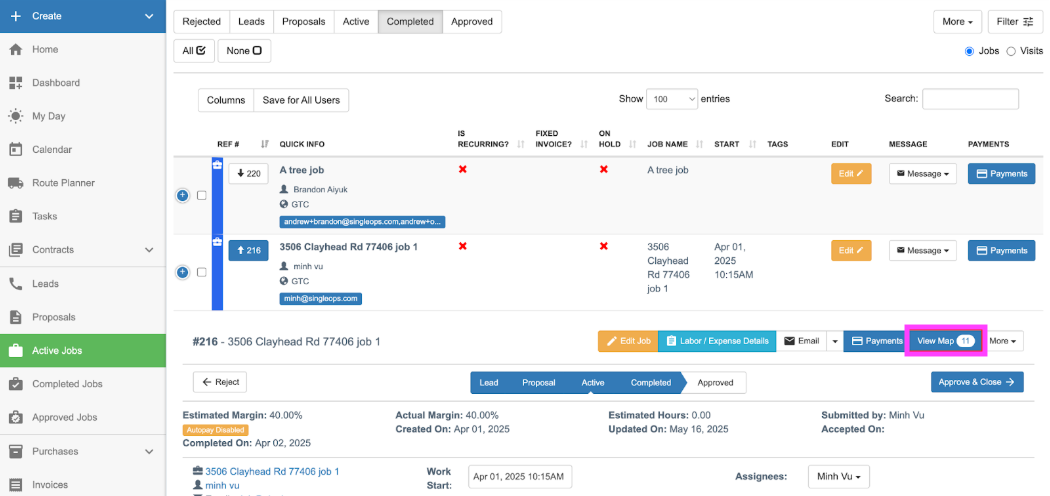This screenshot has width=1050, height=496.
Task: Open Dashboard icon in sidebar
Action: pyautogui.click(x=15, y=83)
